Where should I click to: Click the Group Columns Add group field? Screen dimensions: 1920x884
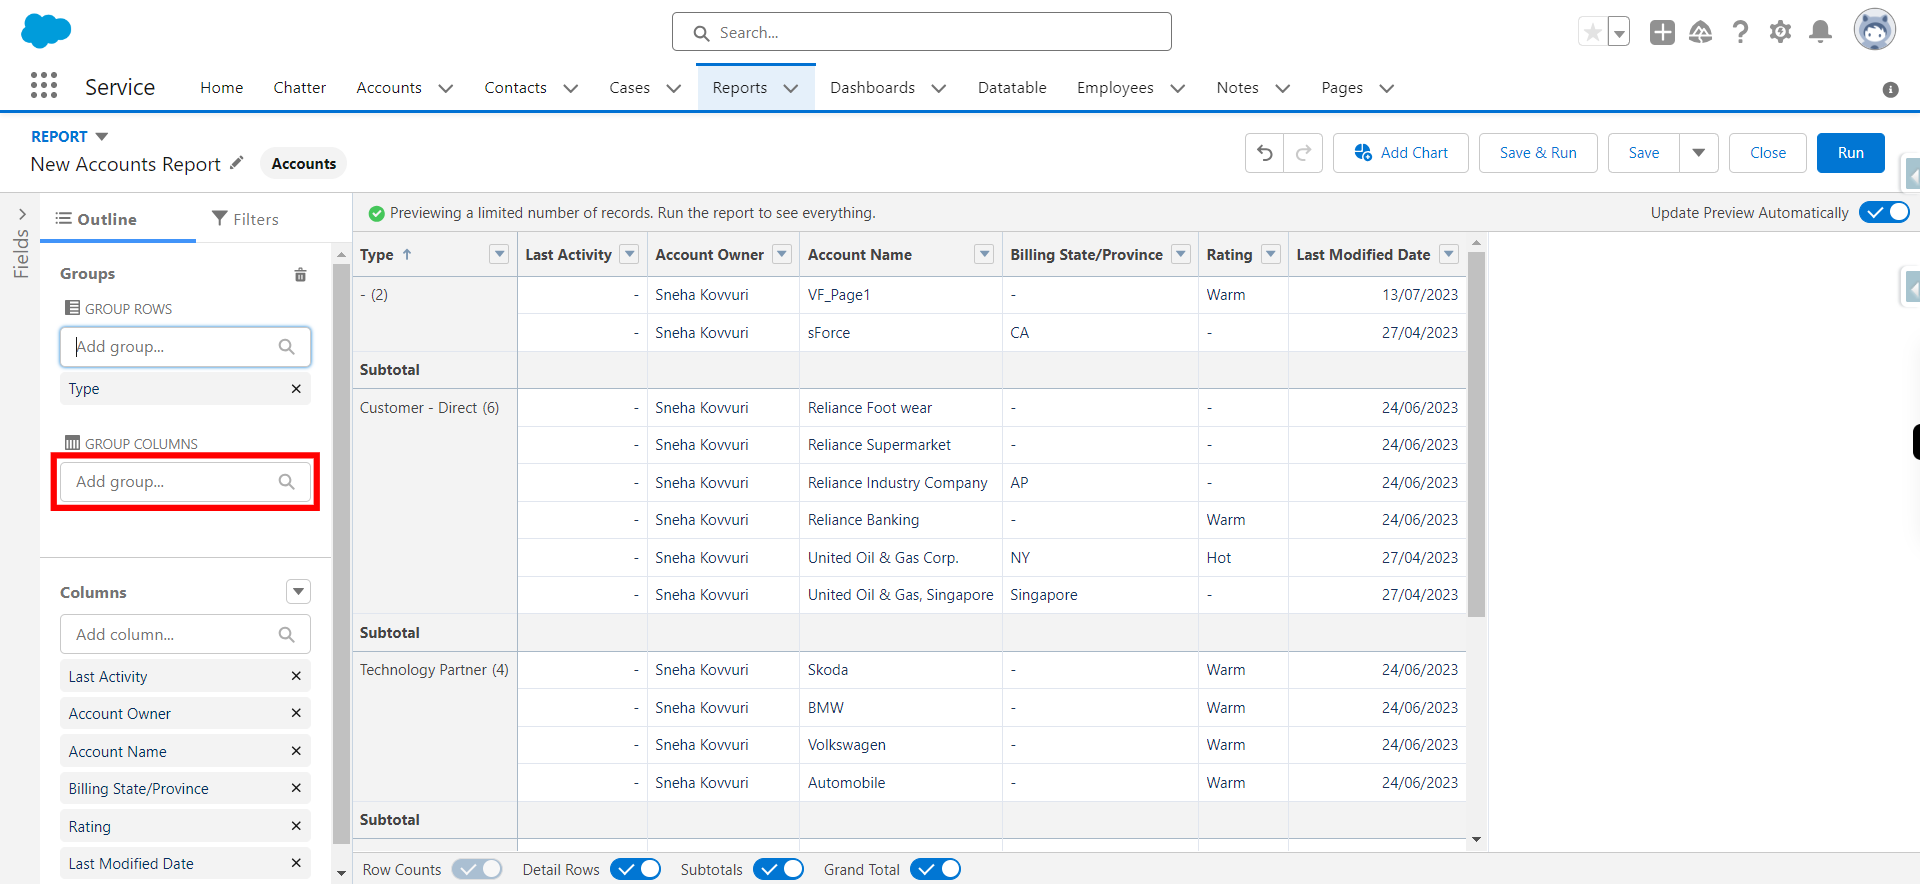(185, 481)
